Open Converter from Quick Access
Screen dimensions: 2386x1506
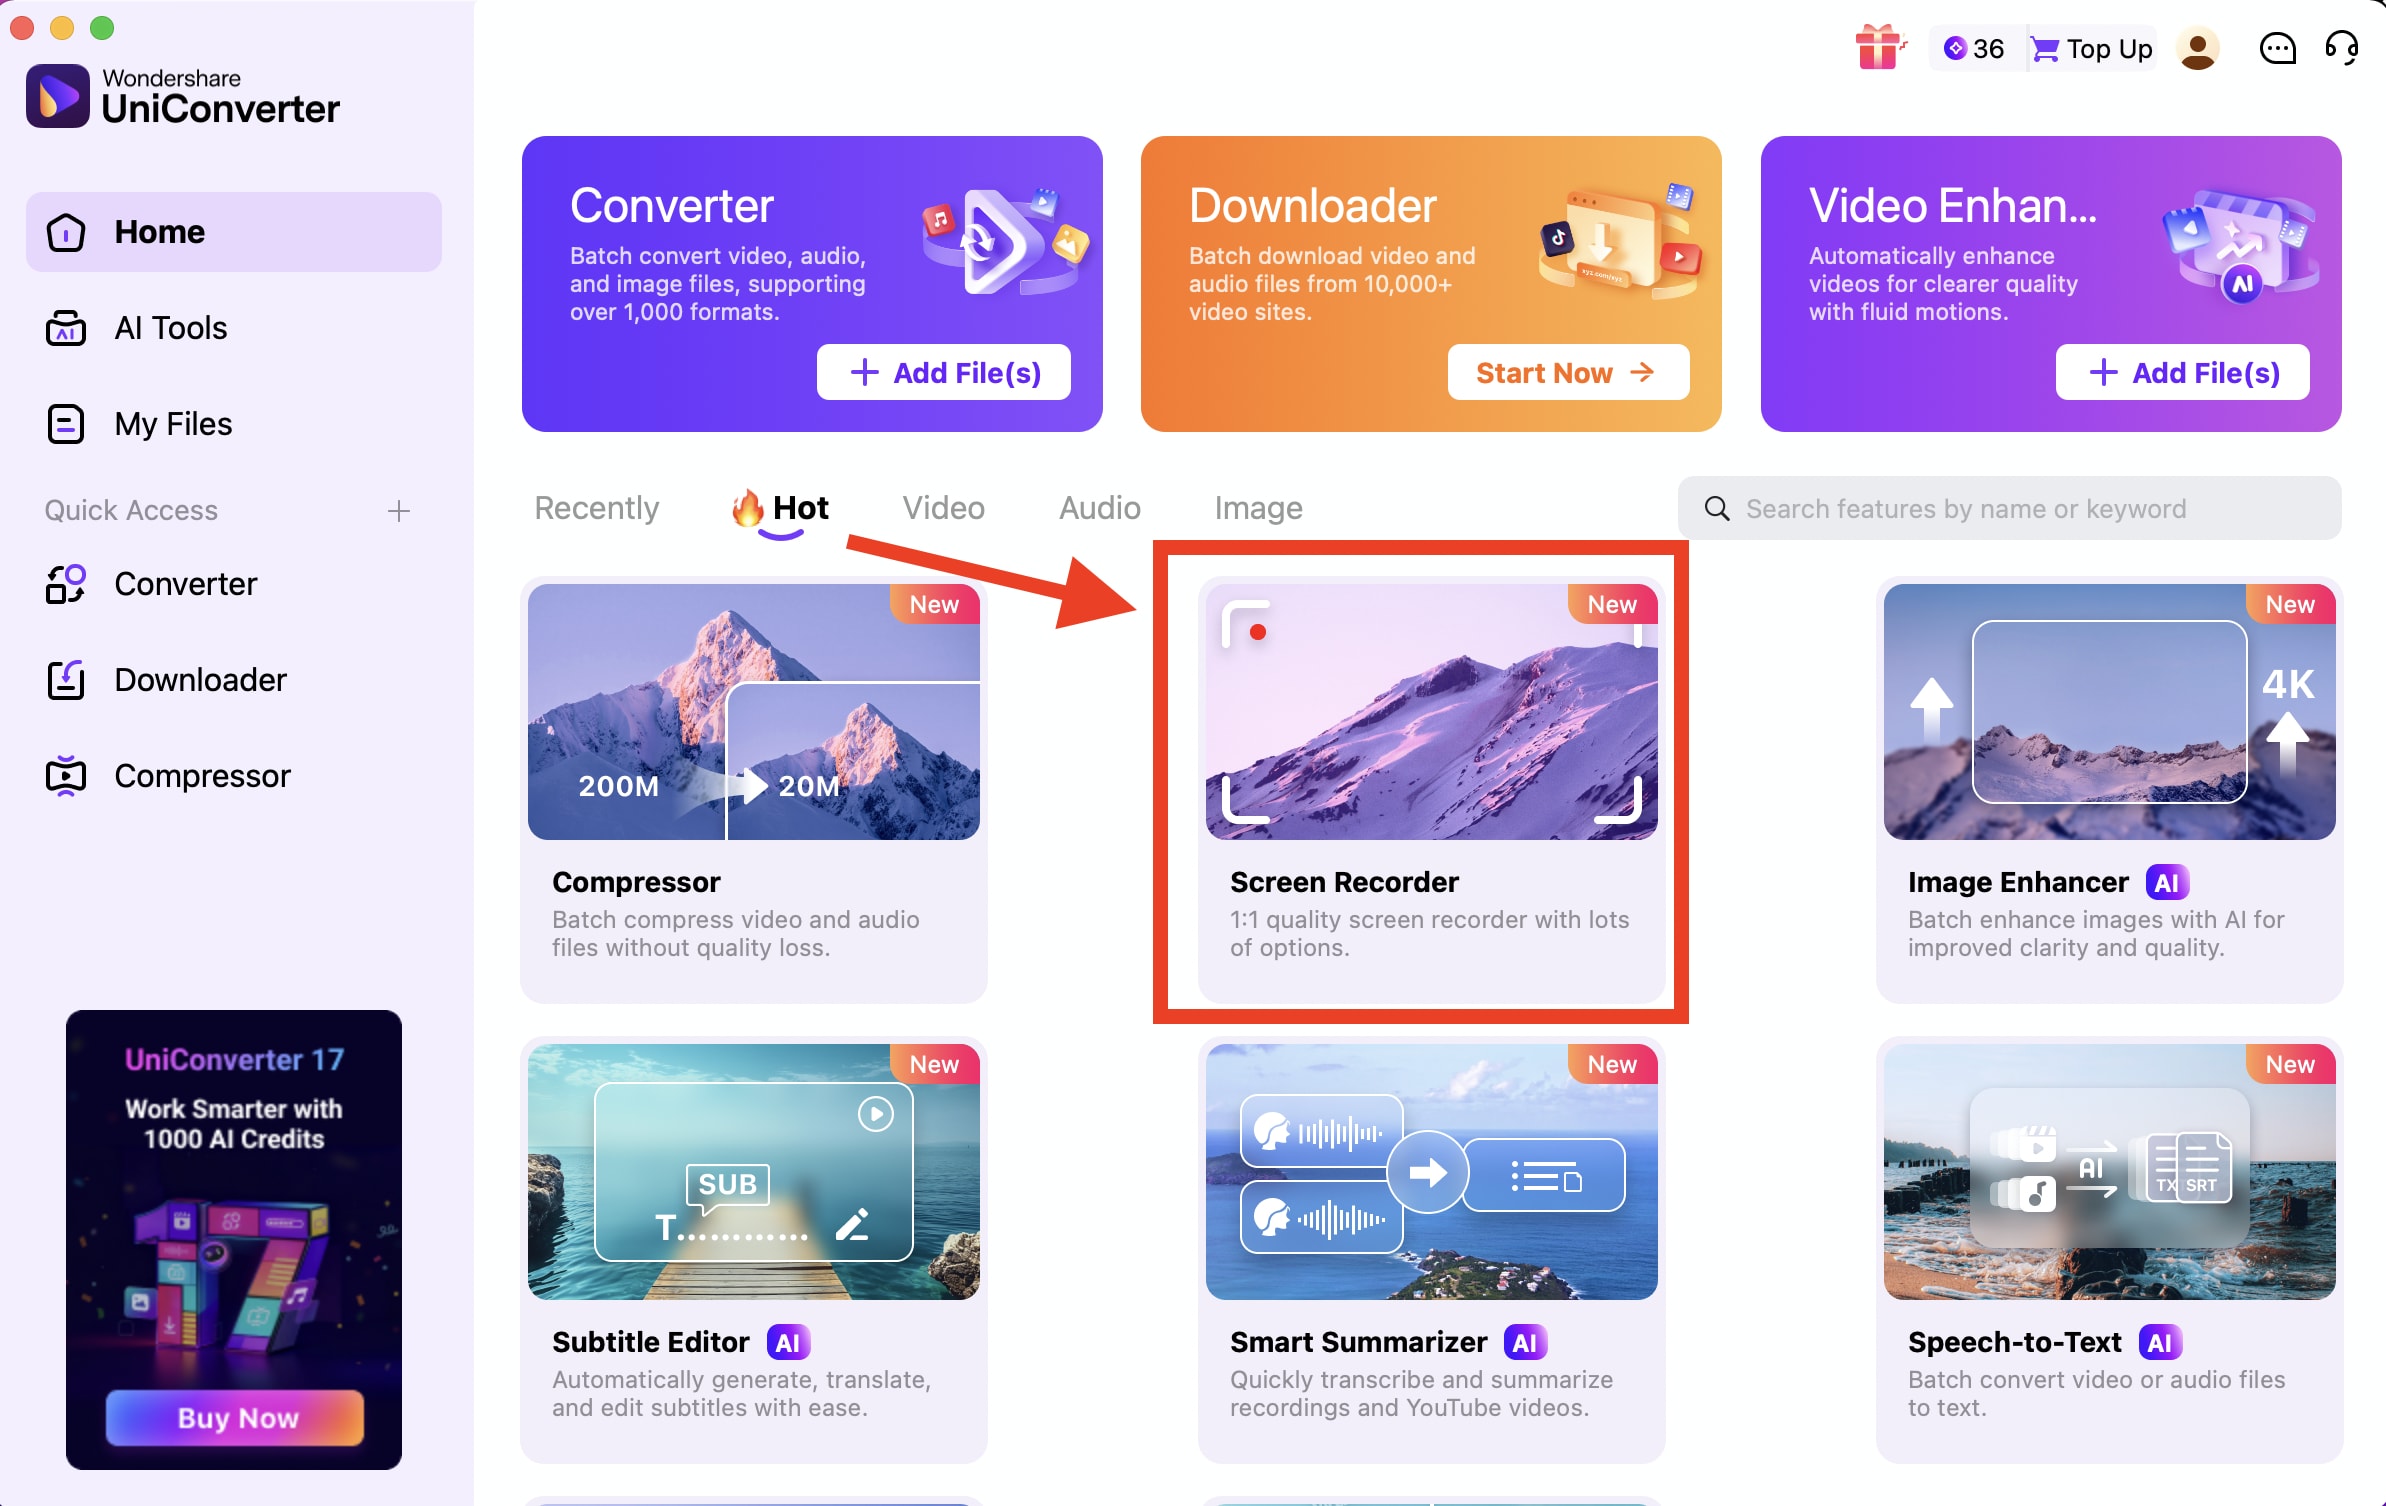tap(185, 584)
